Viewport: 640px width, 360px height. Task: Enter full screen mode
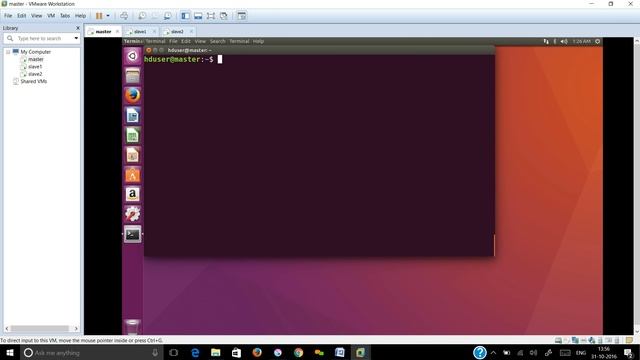click(211, 16)
